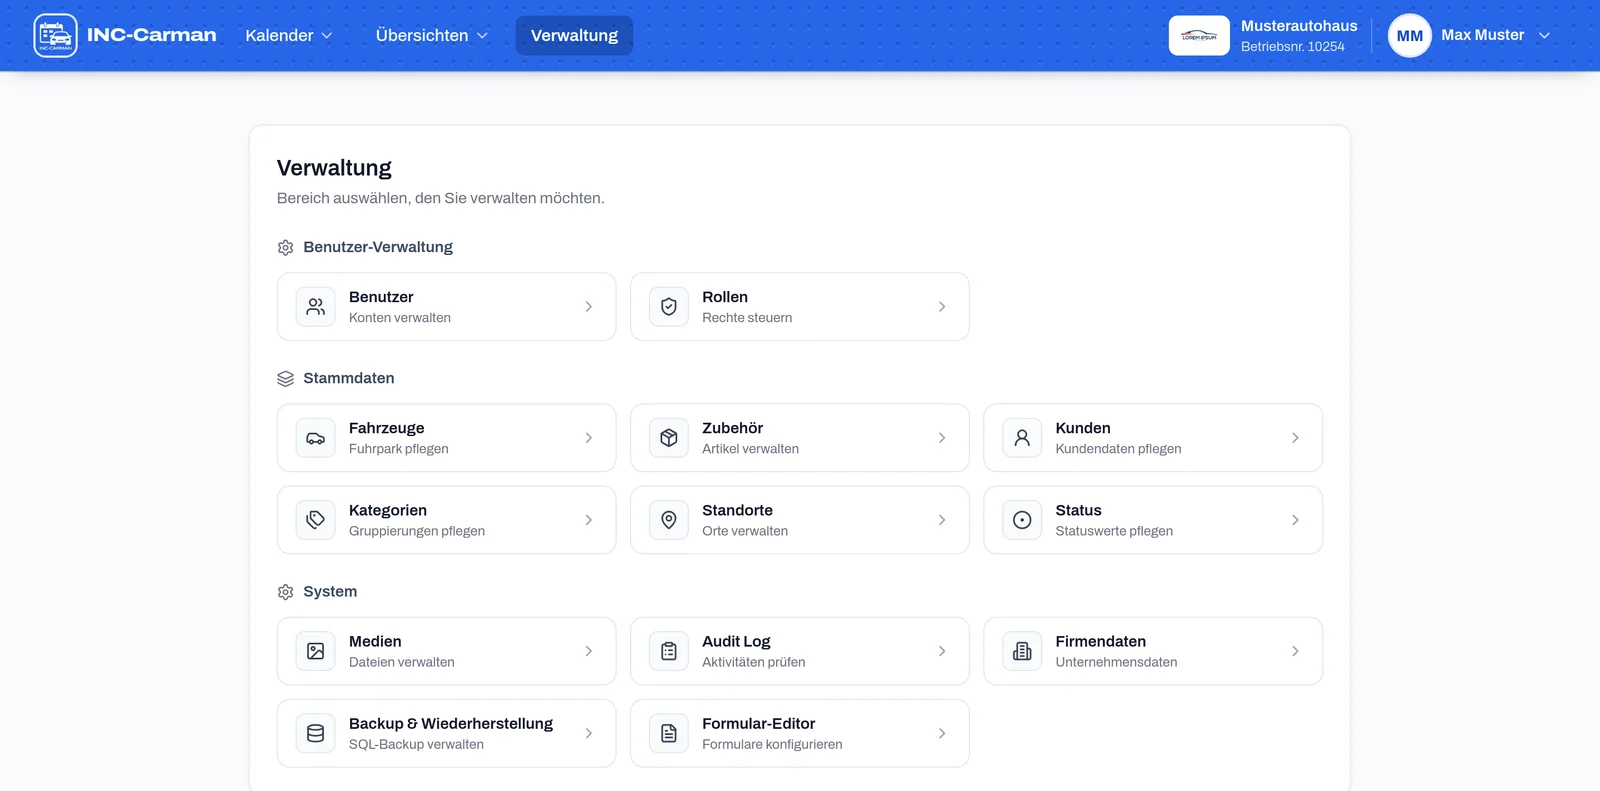Image resolution: width=1600 pixels, height=791 pixels.
Task: Click the Stammdaten section heading
Action: (x=349, y=378)
